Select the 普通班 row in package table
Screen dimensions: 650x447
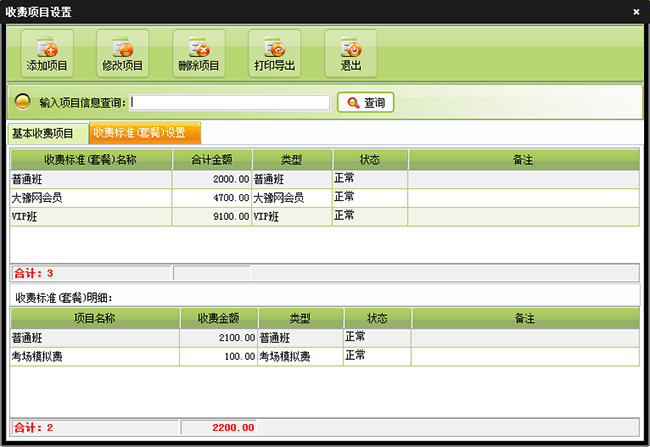point(90,179)
